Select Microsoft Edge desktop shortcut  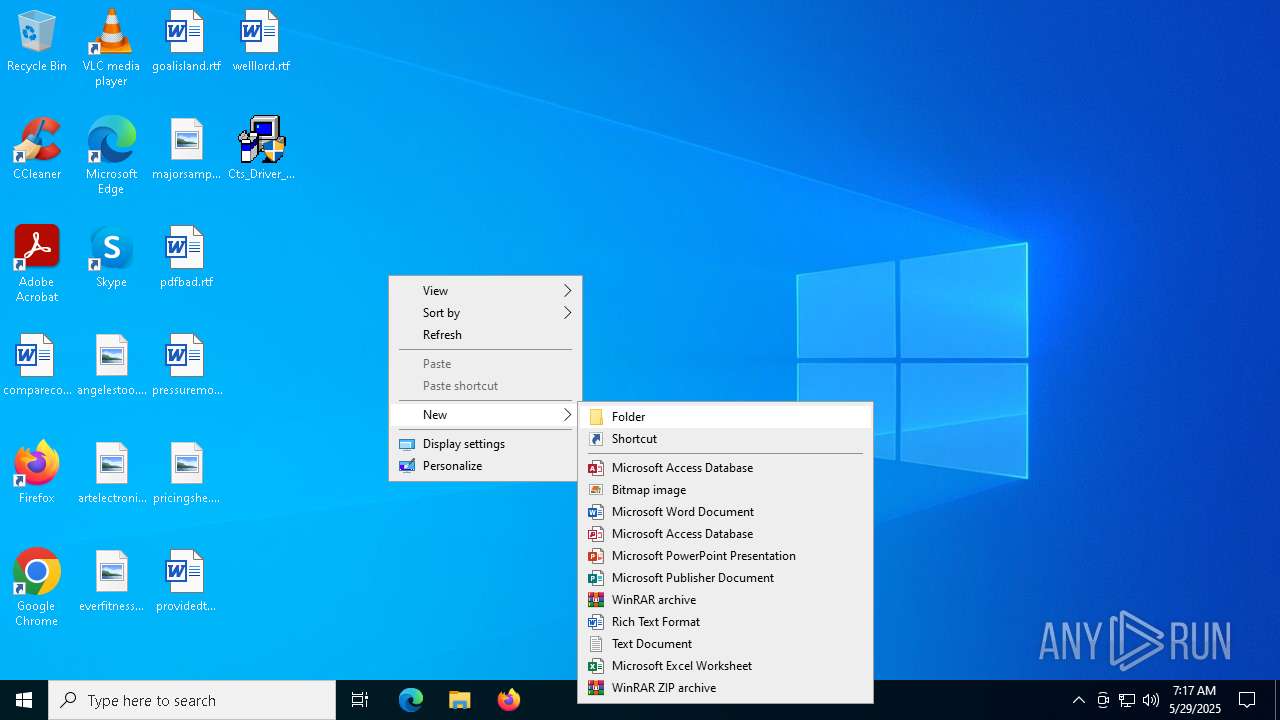coord(111,156)
